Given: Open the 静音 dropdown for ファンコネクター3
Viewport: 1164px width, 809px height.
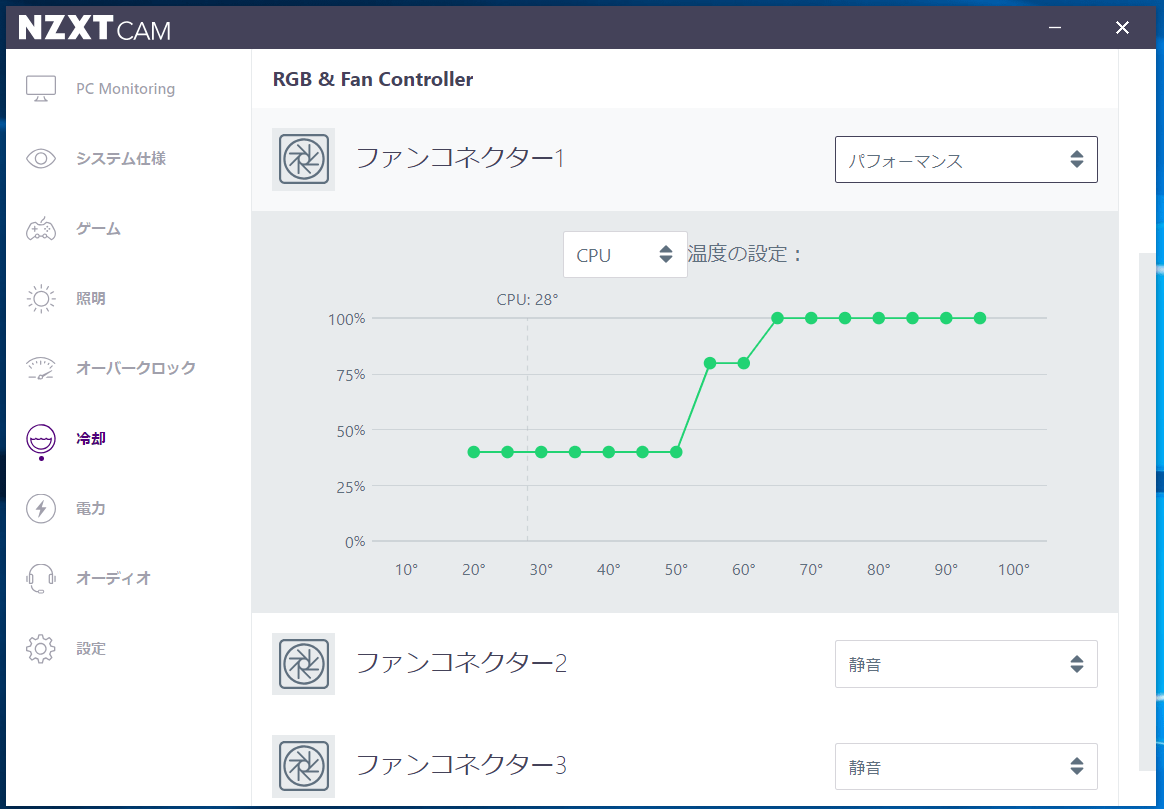Looking at the screenshot, I should tap(966, 767).
